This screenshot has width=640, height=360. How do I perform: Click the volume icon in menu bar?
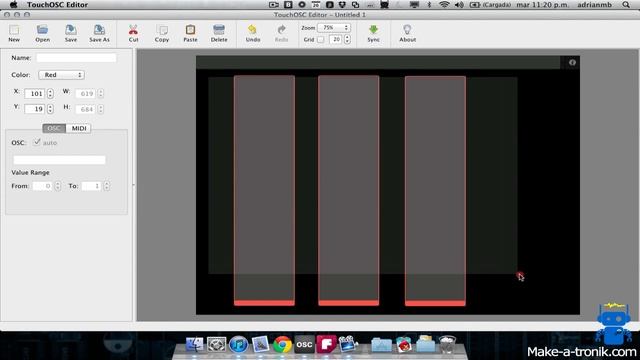coord(459,5)
